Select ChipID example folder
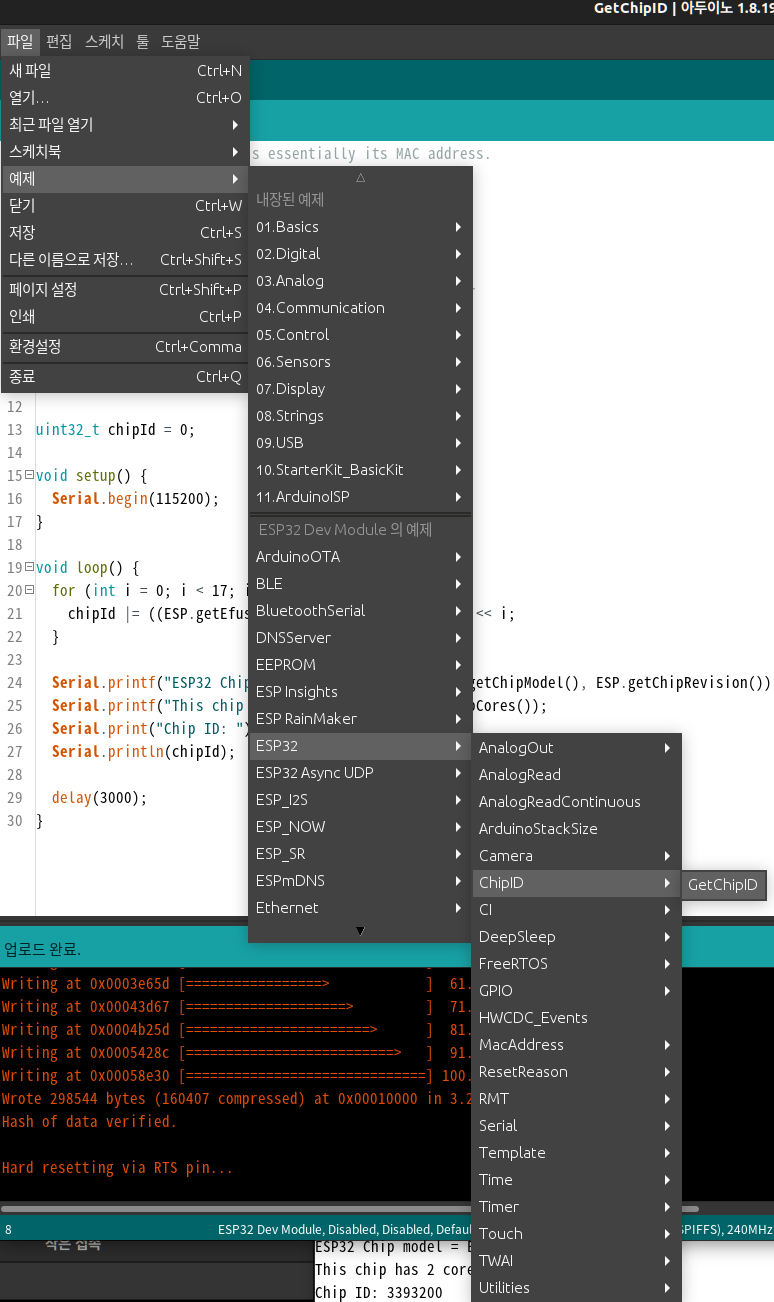774x1302 pixels. 576,883
